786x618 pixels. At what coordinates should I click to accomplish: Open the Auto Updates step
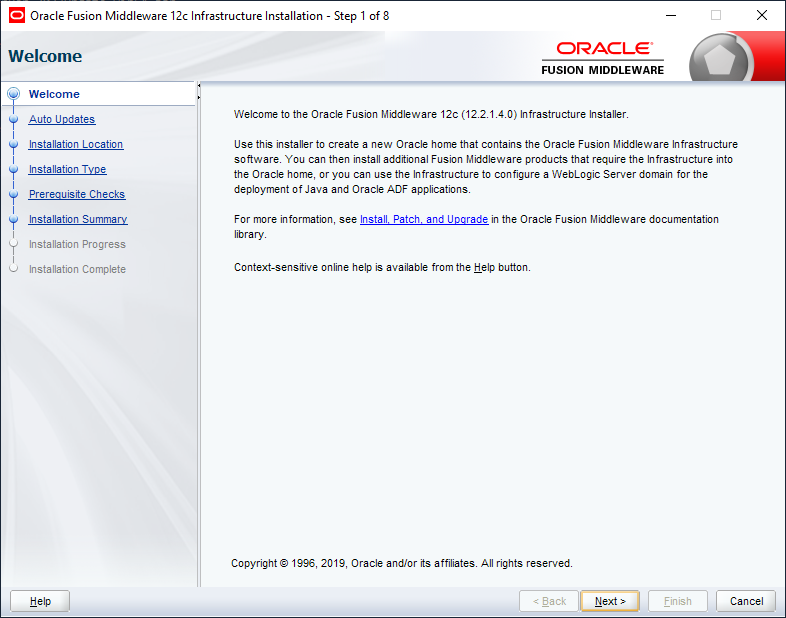62,119
